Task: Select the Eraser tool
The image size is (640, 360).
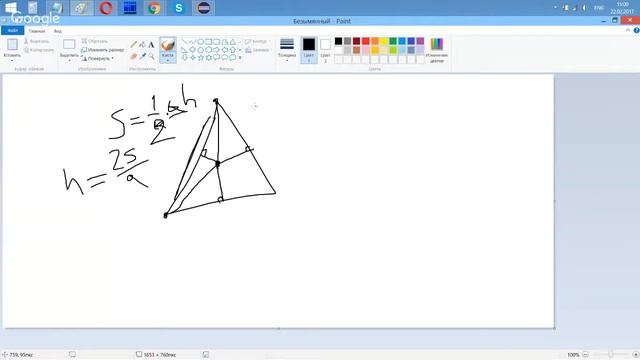Action: click(x=133, y=56)
